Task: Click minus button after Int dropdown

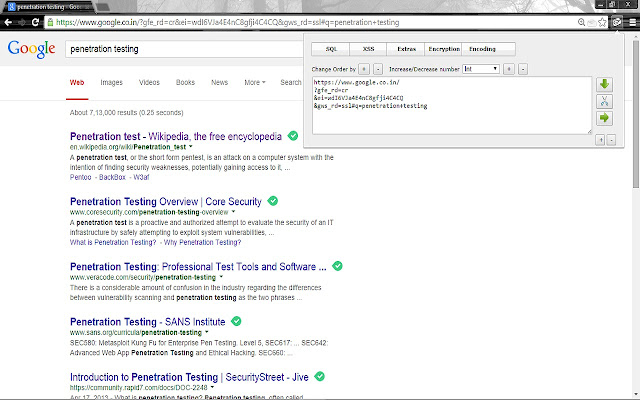Action: [523, 69]
